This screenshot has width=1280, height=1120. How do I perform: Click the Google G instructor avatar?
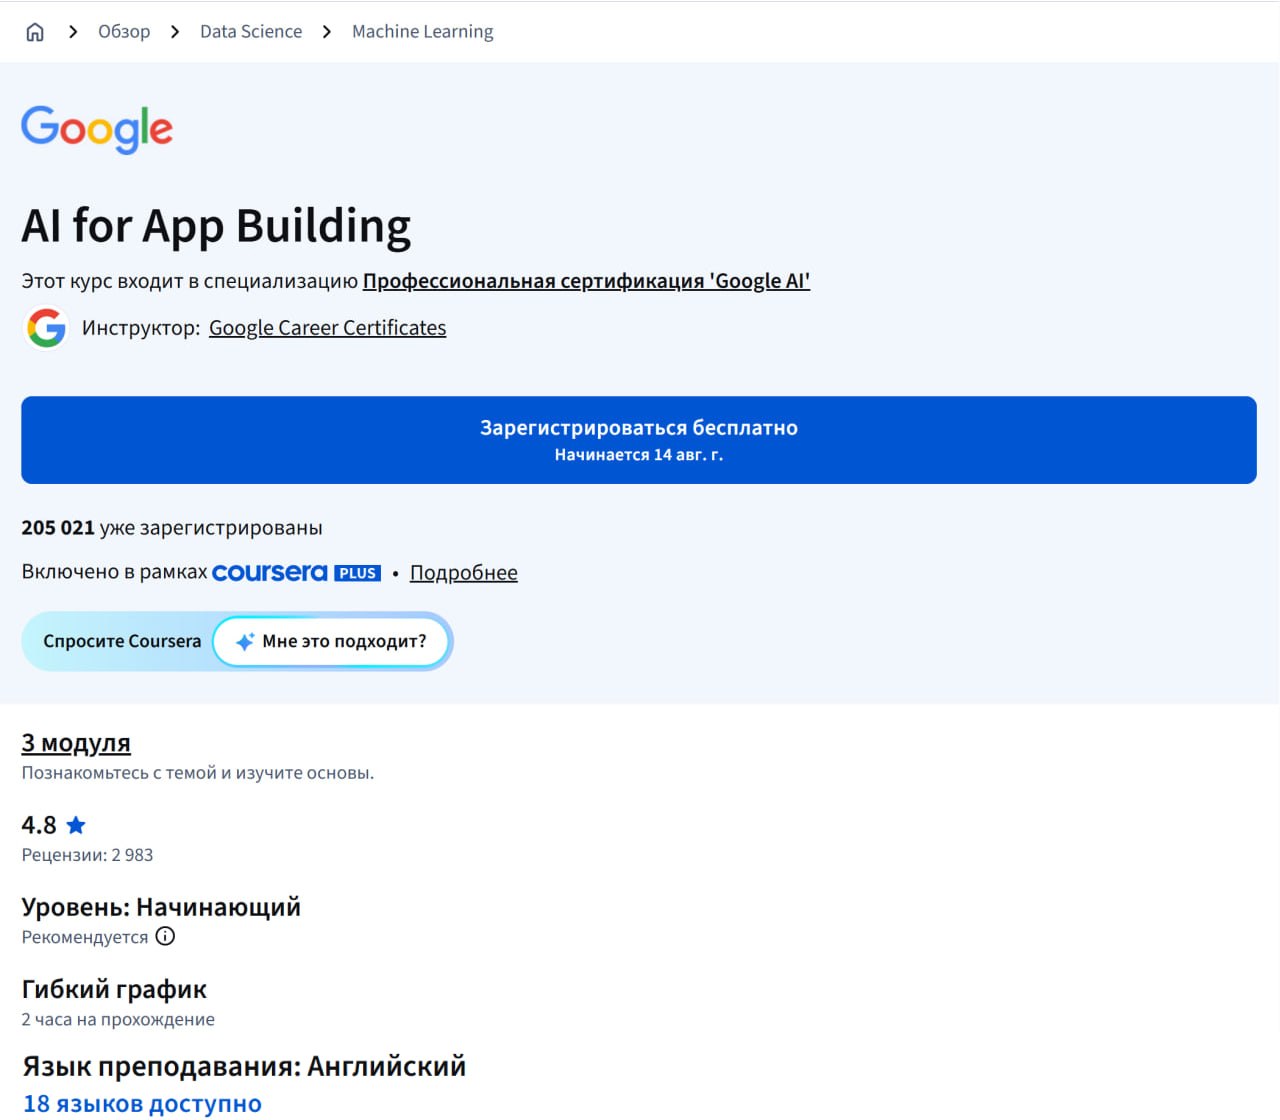tap(46, 328)
